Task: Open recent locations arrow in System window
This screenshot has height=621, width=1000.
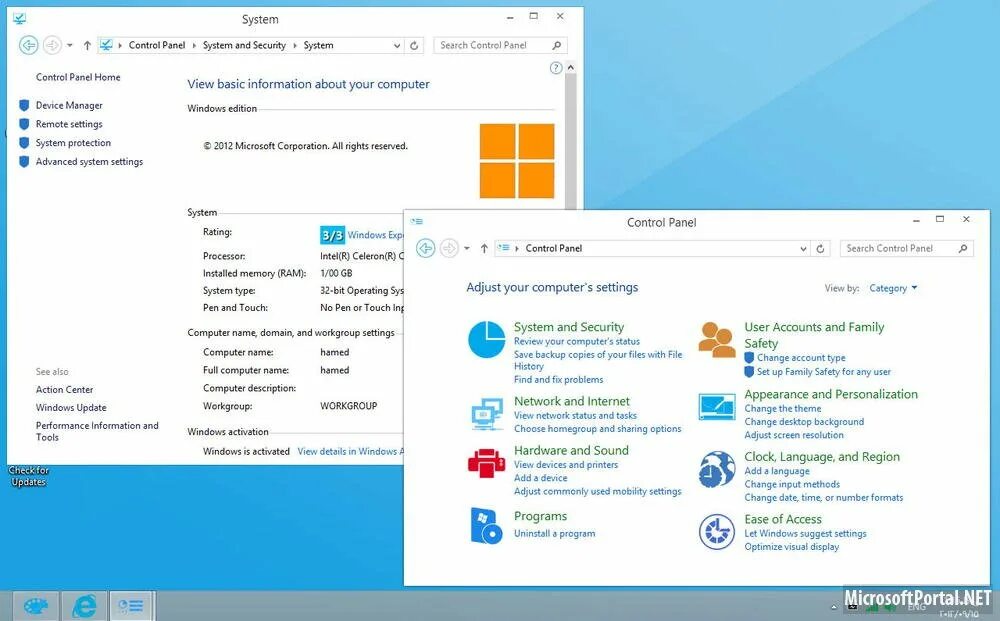Action: (x=70, y=45)
